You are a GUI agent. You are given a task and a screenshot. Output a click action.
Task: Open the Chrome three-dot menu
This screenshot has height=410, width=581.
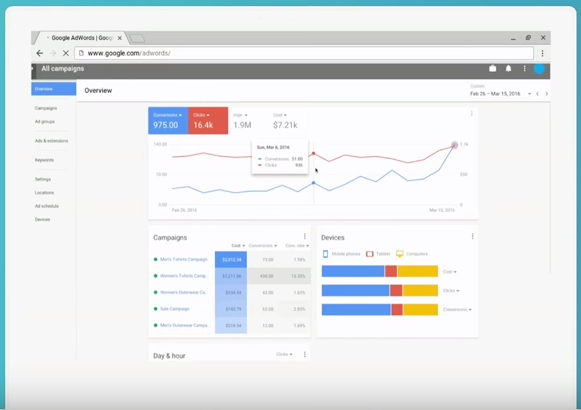pyautogui.click(x=542, y=53)
